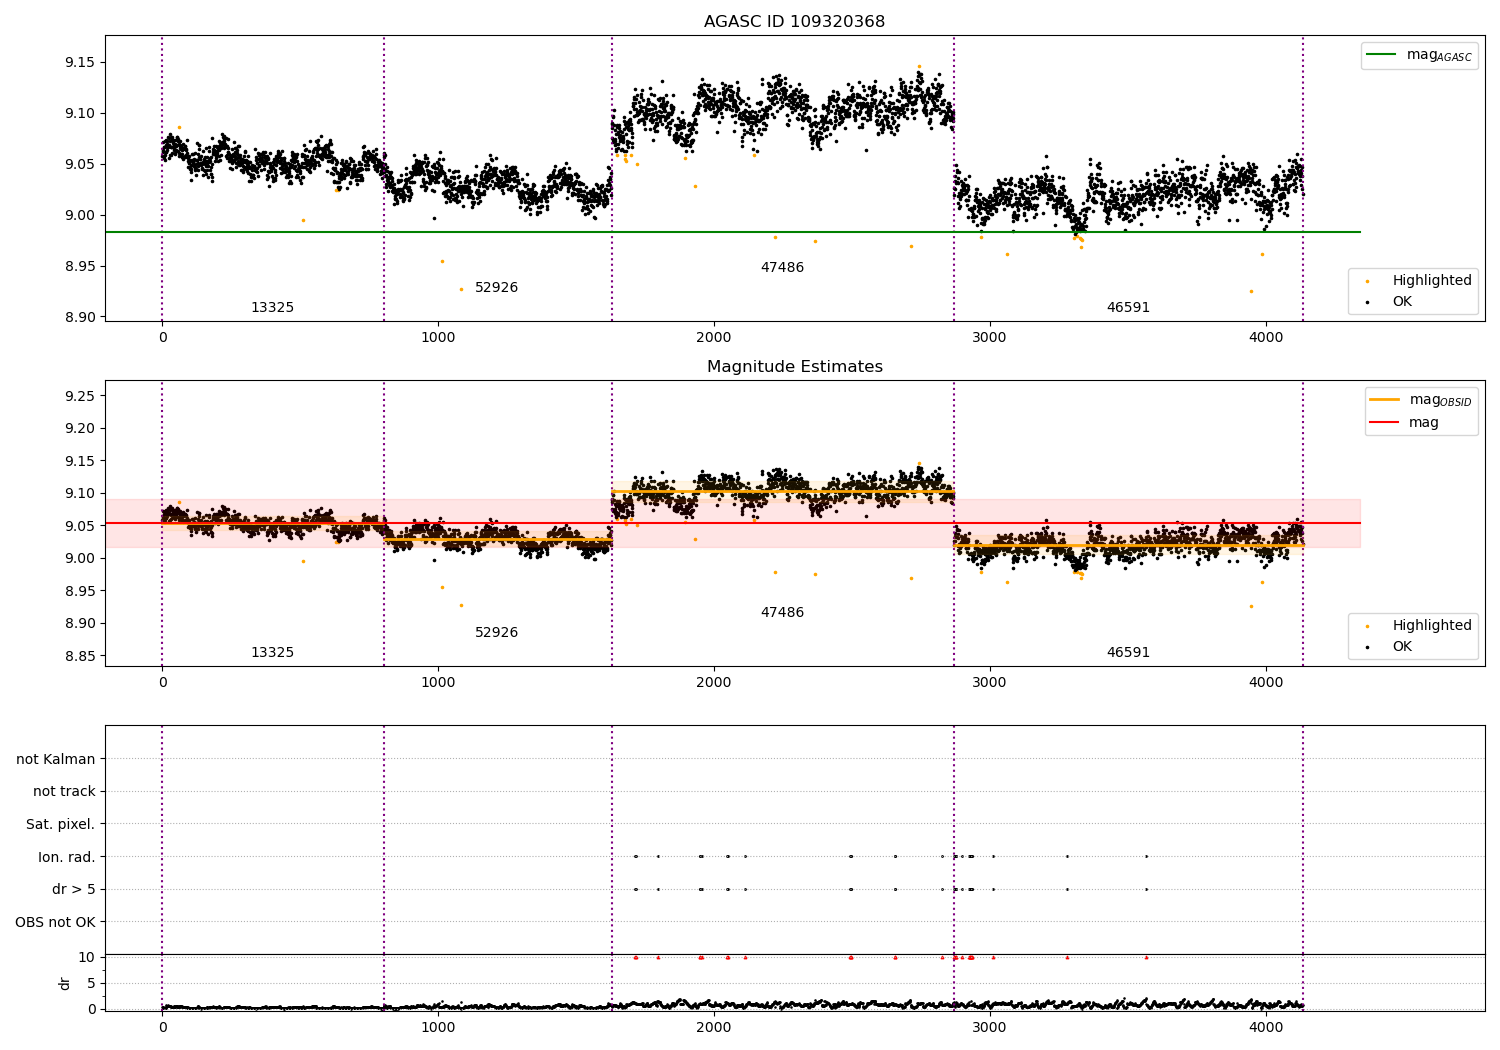Click the "AGASC ID 109320368" plot title
This screenshot has width=1500, height=1050.
[x=794, y=22]
